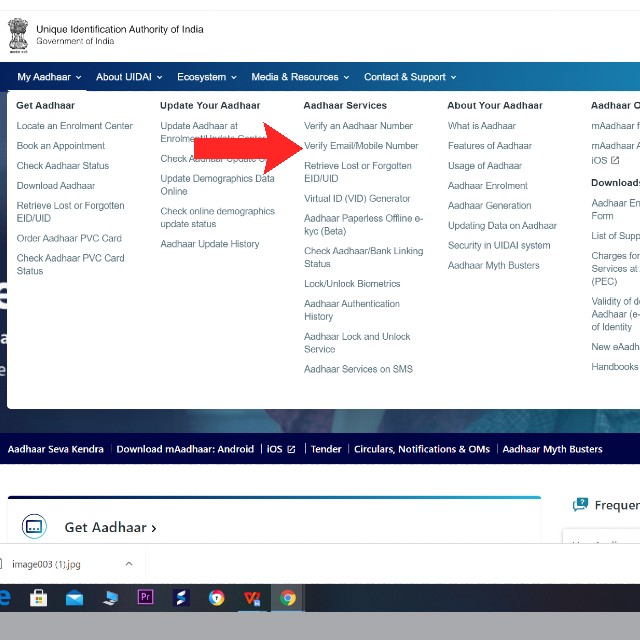Open Handbooks link in Downloads column
Screen dimensions: 640x640
pos(615,367)
